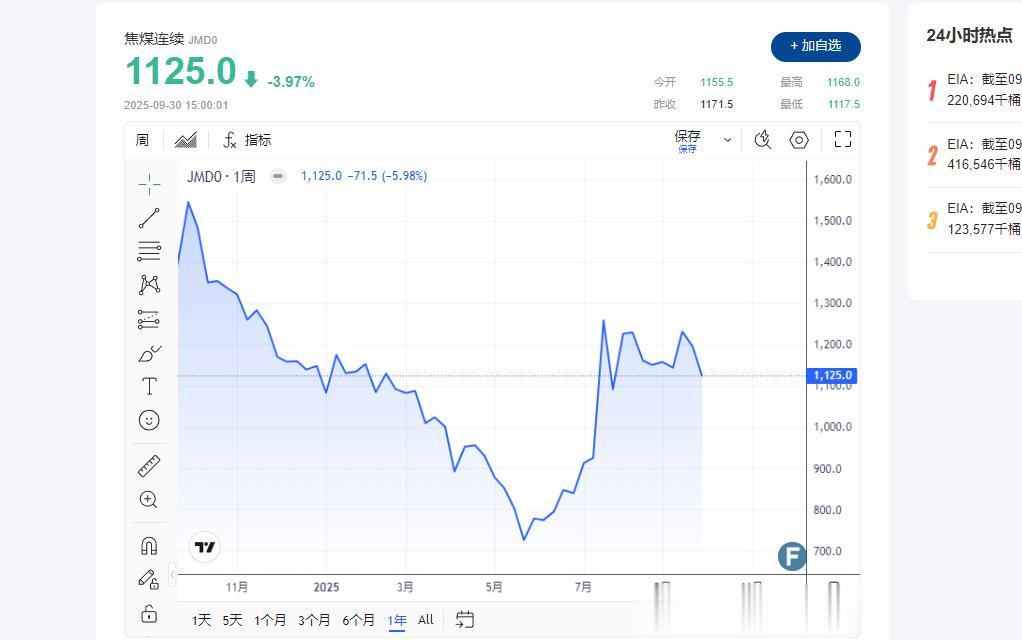Open the 指标 indicators button
The image size is (1022, 640).
246,140
